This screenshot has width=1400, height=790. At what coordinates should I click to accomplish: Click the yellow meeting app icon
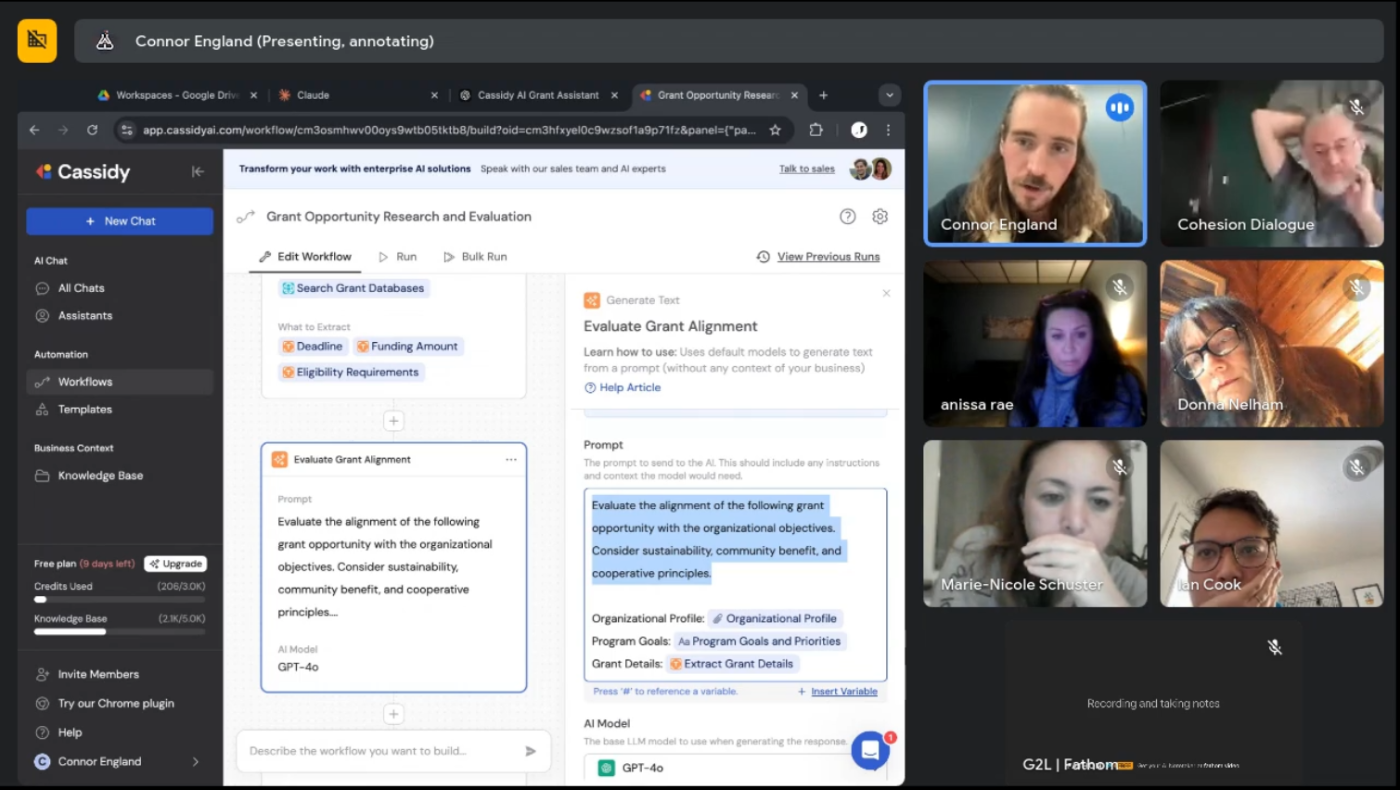[x=37, y=40]
